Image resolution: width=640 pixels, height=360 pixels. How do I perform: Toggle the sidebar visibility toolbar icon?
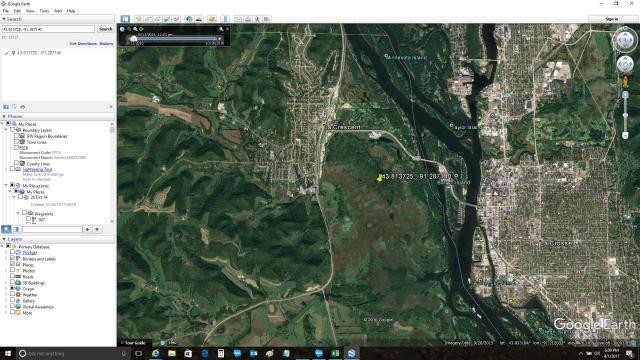point(125,19)
